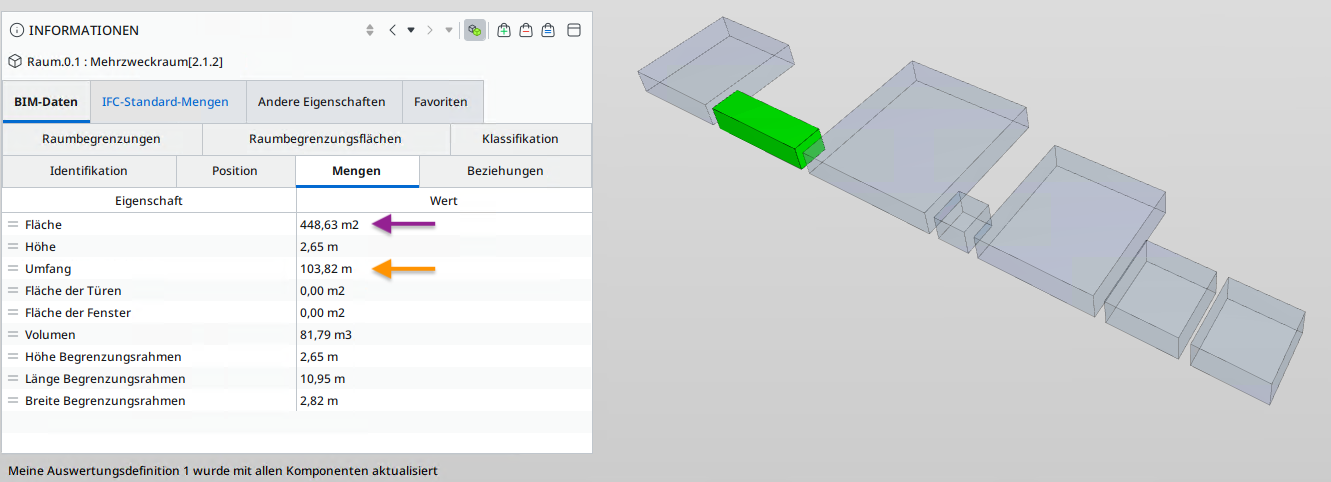Open the Position sub-tab

(x=235, y=171)
